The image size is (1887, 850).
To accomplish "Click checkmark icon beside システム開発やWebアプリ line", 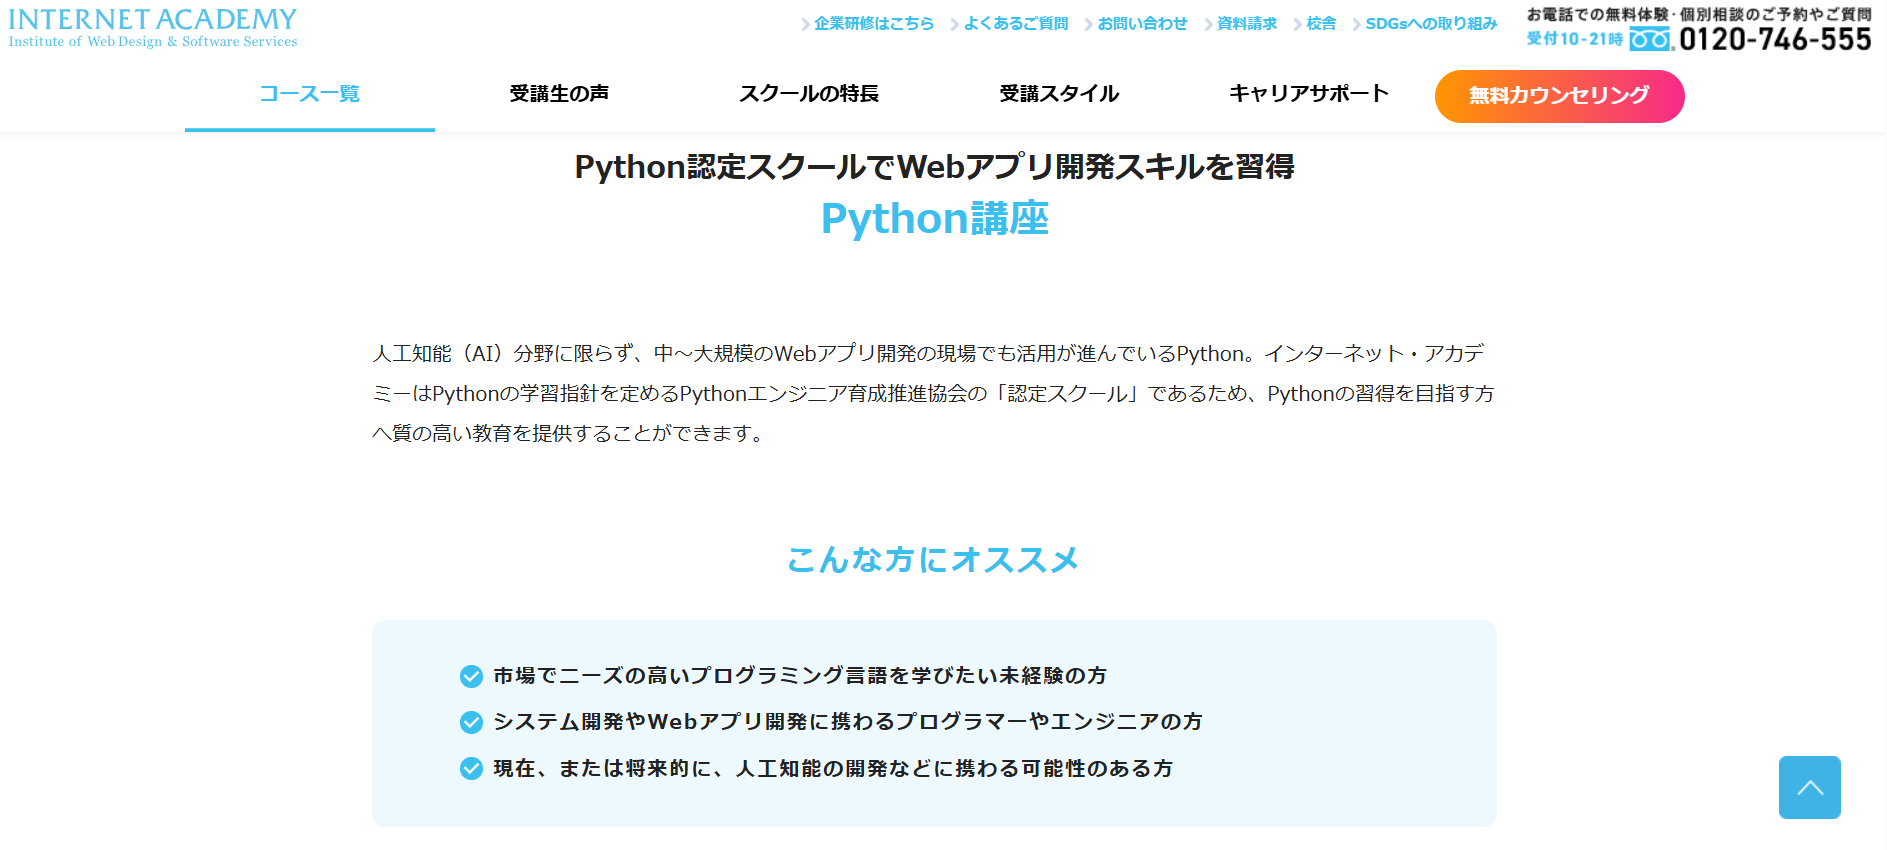I will [471, 722].
